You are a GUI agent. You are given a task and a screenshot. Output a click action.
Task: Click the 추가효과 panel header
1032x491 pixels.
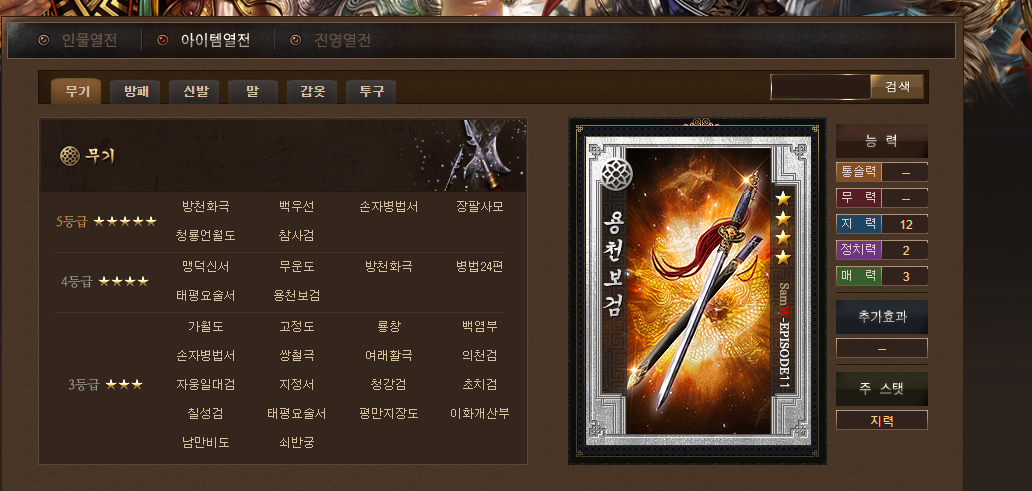click(x=882, y=317)
